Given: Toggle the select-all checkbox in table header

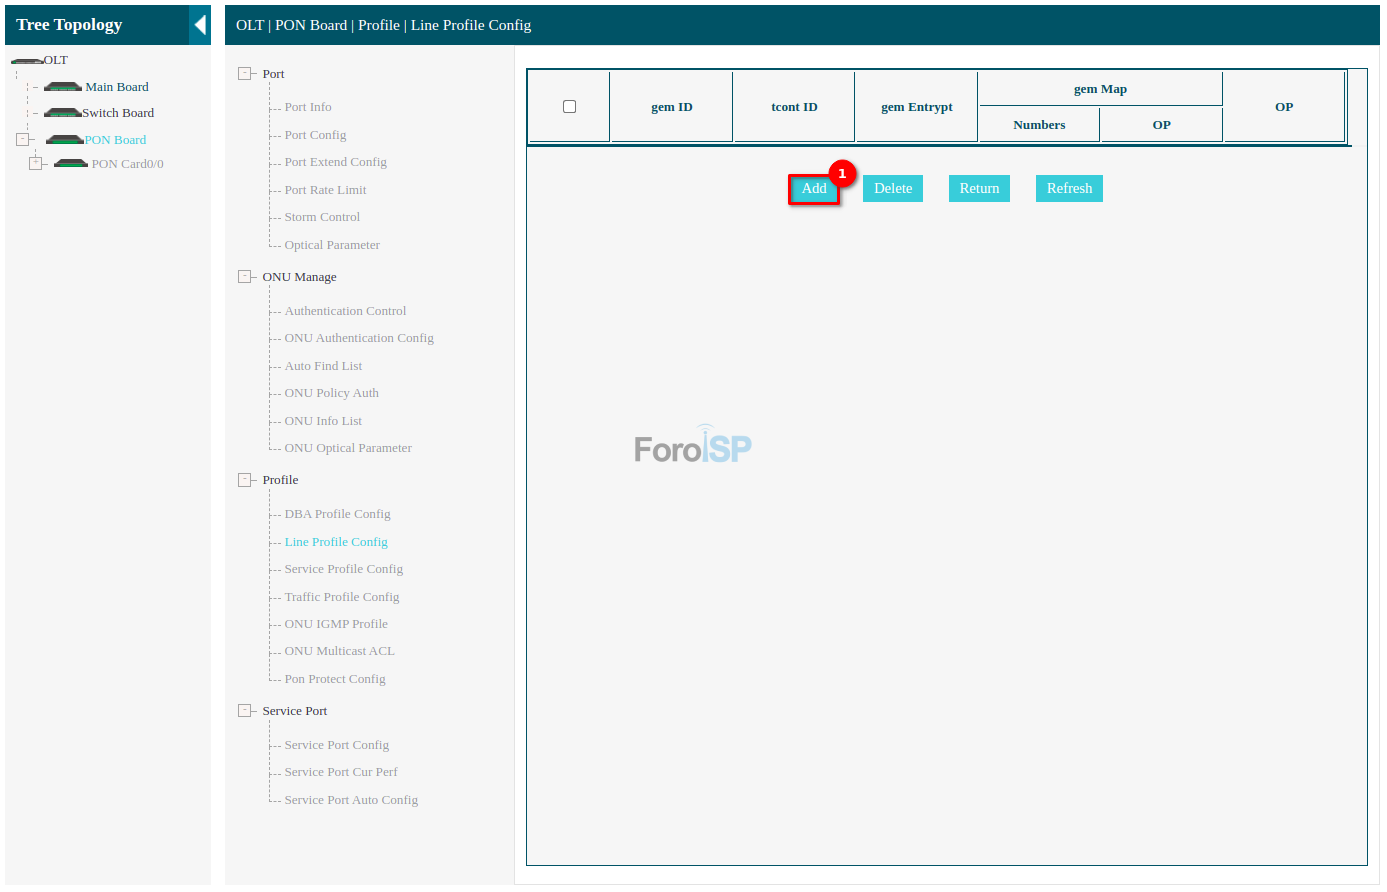Looking at the screenshot, I should [x=569, y=107].
